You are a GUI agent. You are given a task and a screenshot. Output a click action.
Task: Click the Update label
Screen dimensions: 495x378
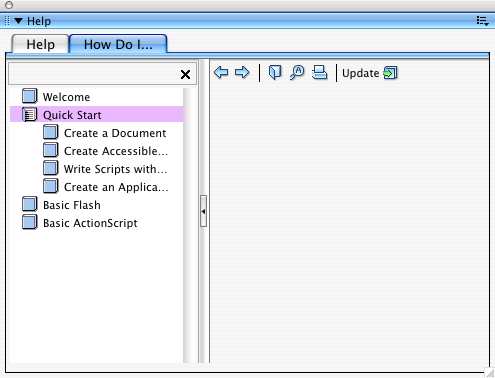[x=361, y=73]
